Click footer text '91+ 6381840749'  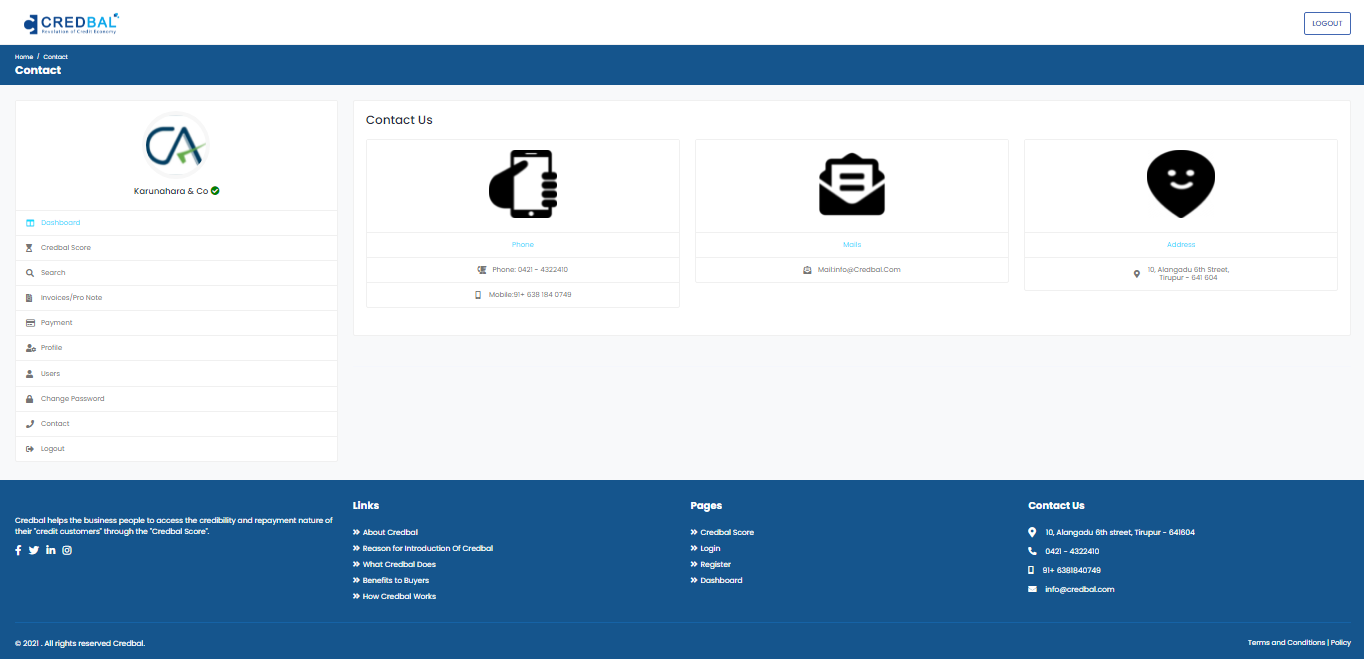pyautogui.click(x=1072, y=570)
